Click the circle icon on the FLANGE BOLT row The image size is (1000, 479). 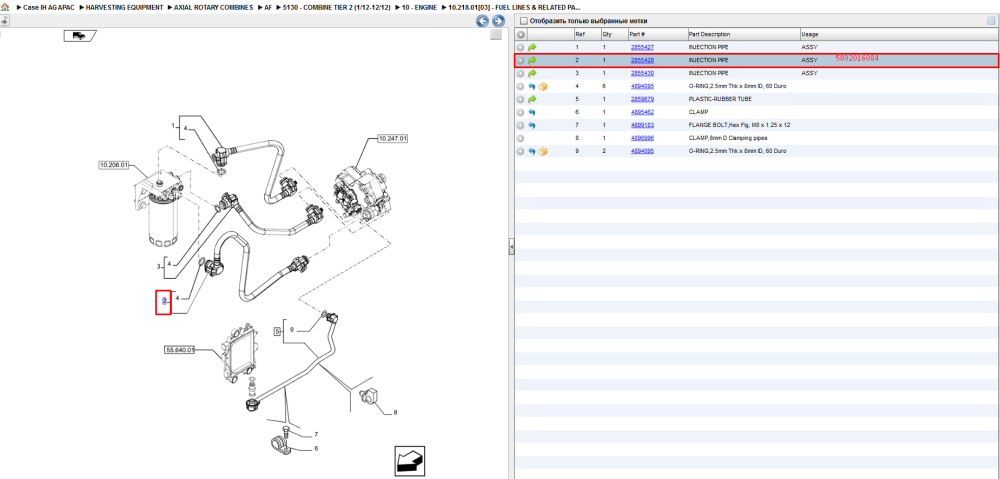pyautogui.click(x=520, y=126)
